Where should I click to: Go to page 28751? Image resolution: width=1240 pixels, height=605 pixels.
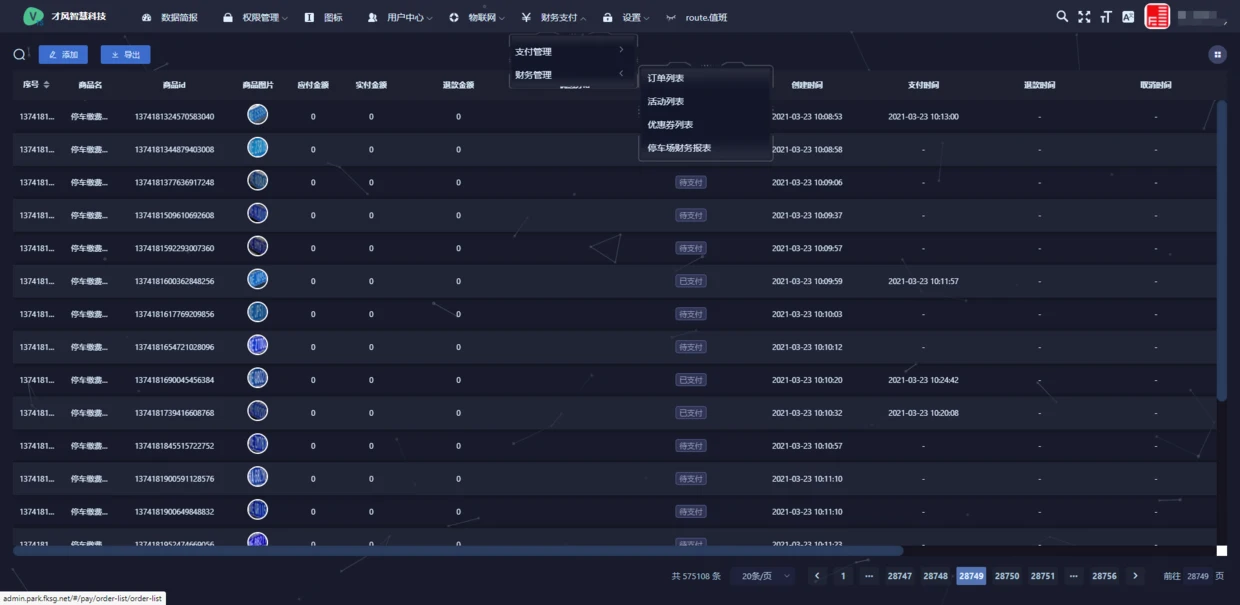(1043, 576)
